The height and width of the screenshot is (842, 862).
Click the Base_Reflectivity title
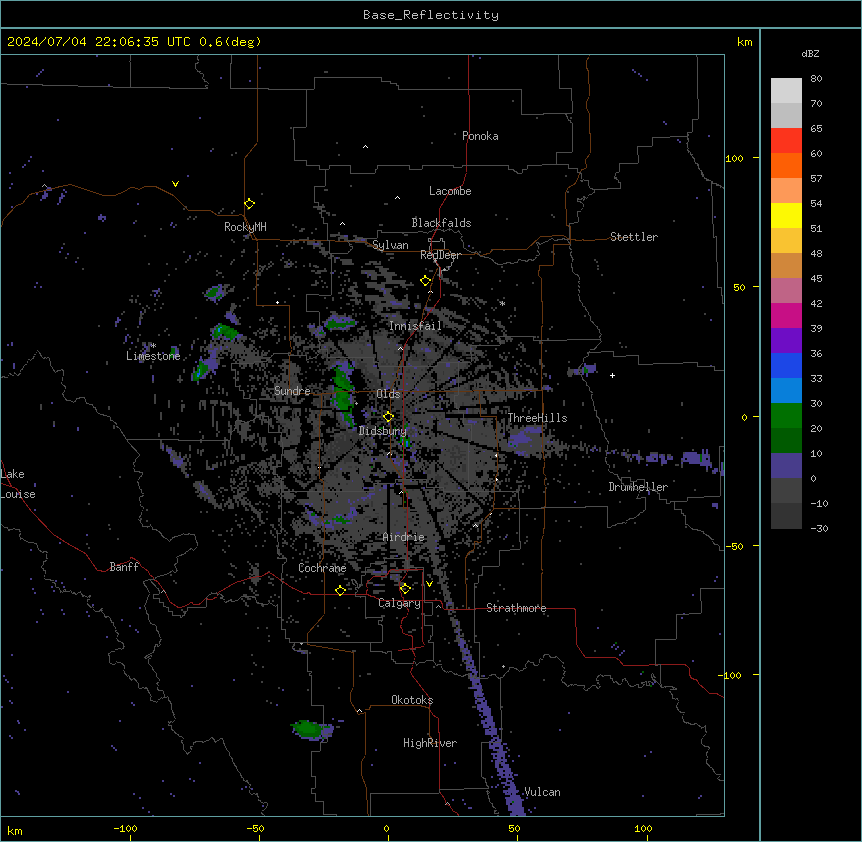point(431,15)
